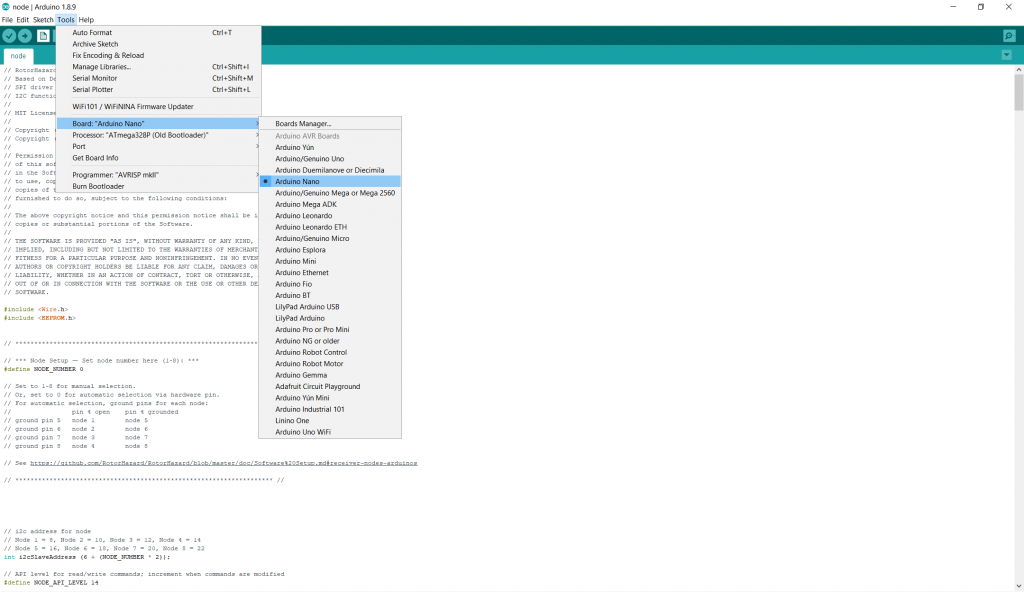Select Burn Bootloader
The width and height of the screenshot is (1024, 592).
(159, 186)
